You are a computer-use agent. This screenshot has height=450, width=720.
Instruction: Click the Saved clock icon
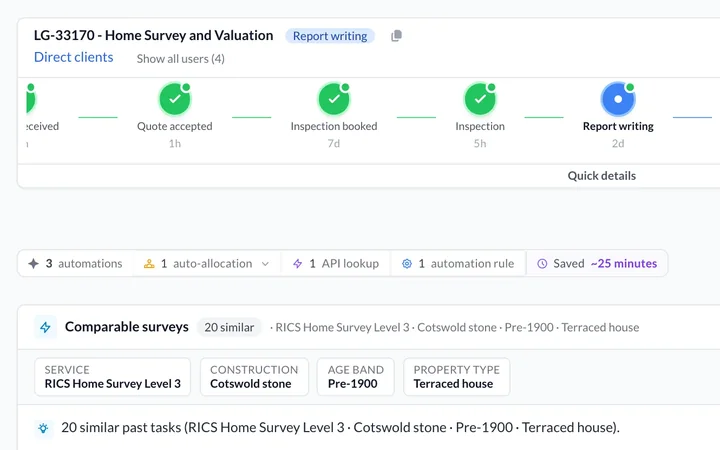pyautogui.click(x=542, y=264)
